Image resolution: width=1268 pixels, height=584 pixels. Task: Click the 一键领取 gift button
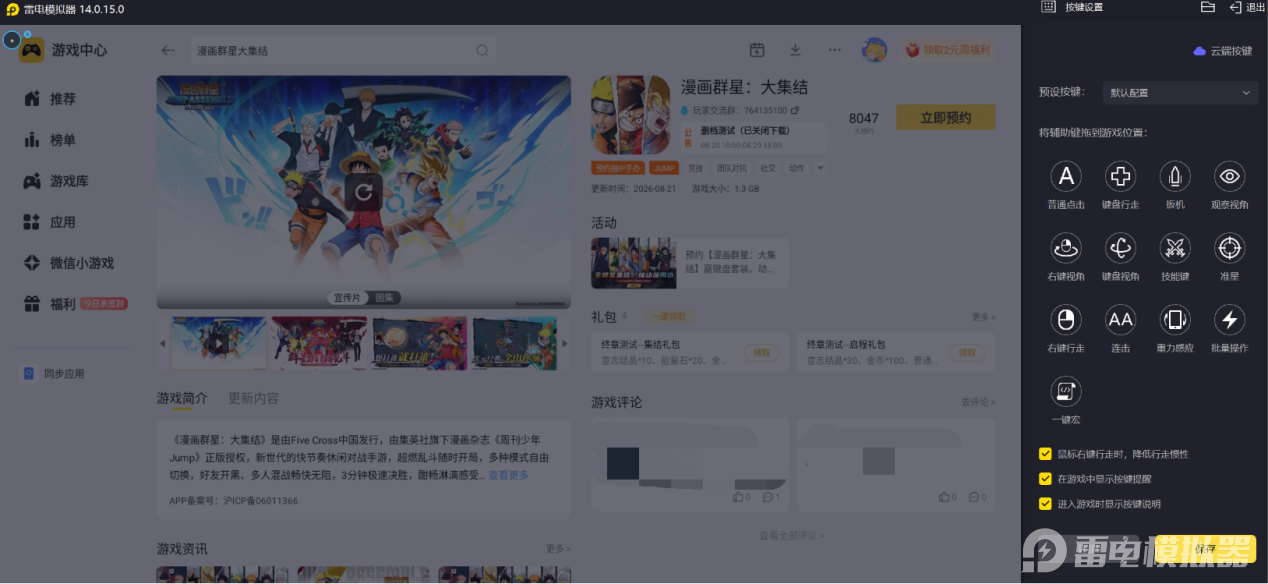click(669, 317)
